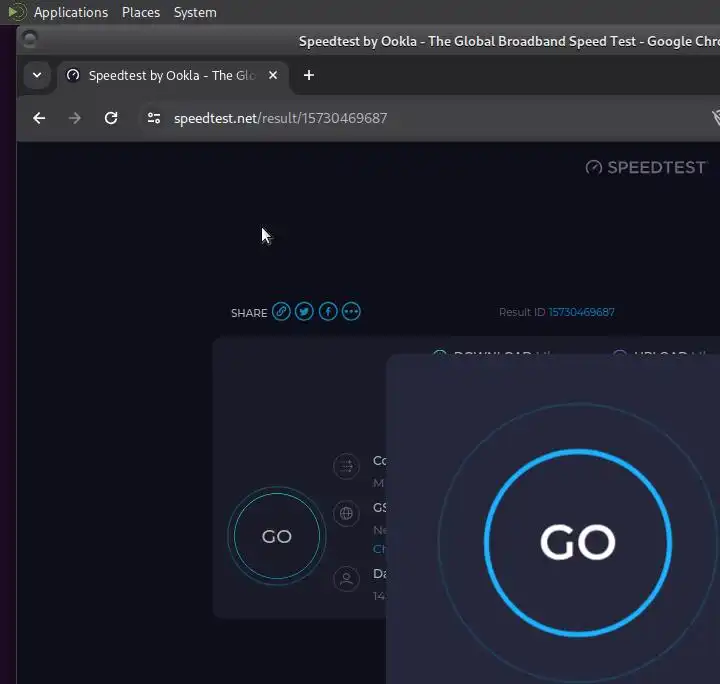Open the System menu
The image size is (720, 684).
[195, 12]
